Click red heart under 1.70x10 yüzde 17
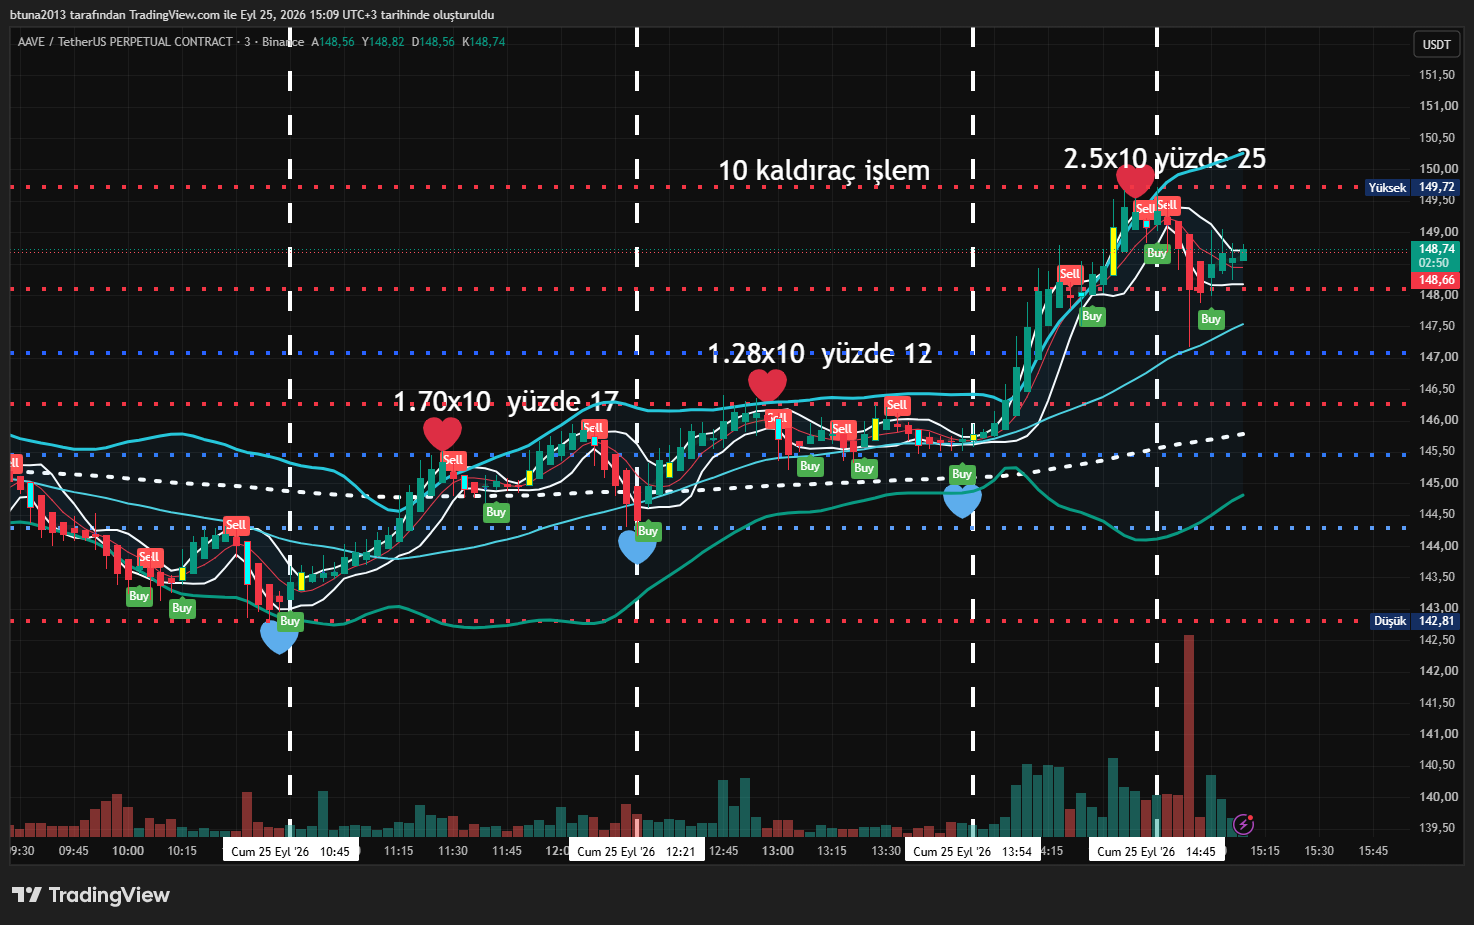The height and width of the screenshot is (925, 1474). [442, 433]
